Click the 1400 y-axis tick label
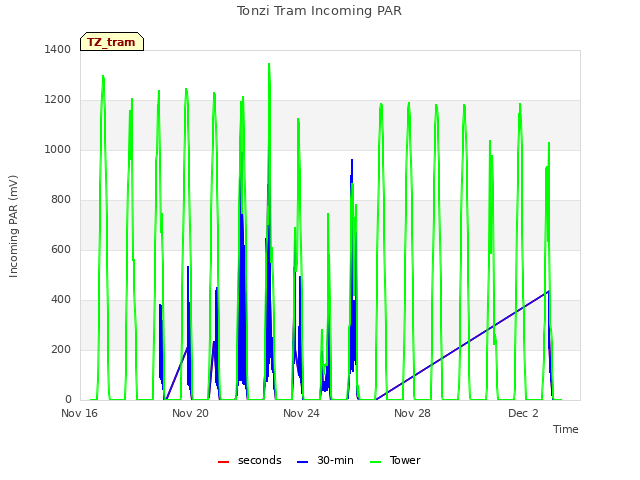Viewport: 640px width, 480px height. 58,49
